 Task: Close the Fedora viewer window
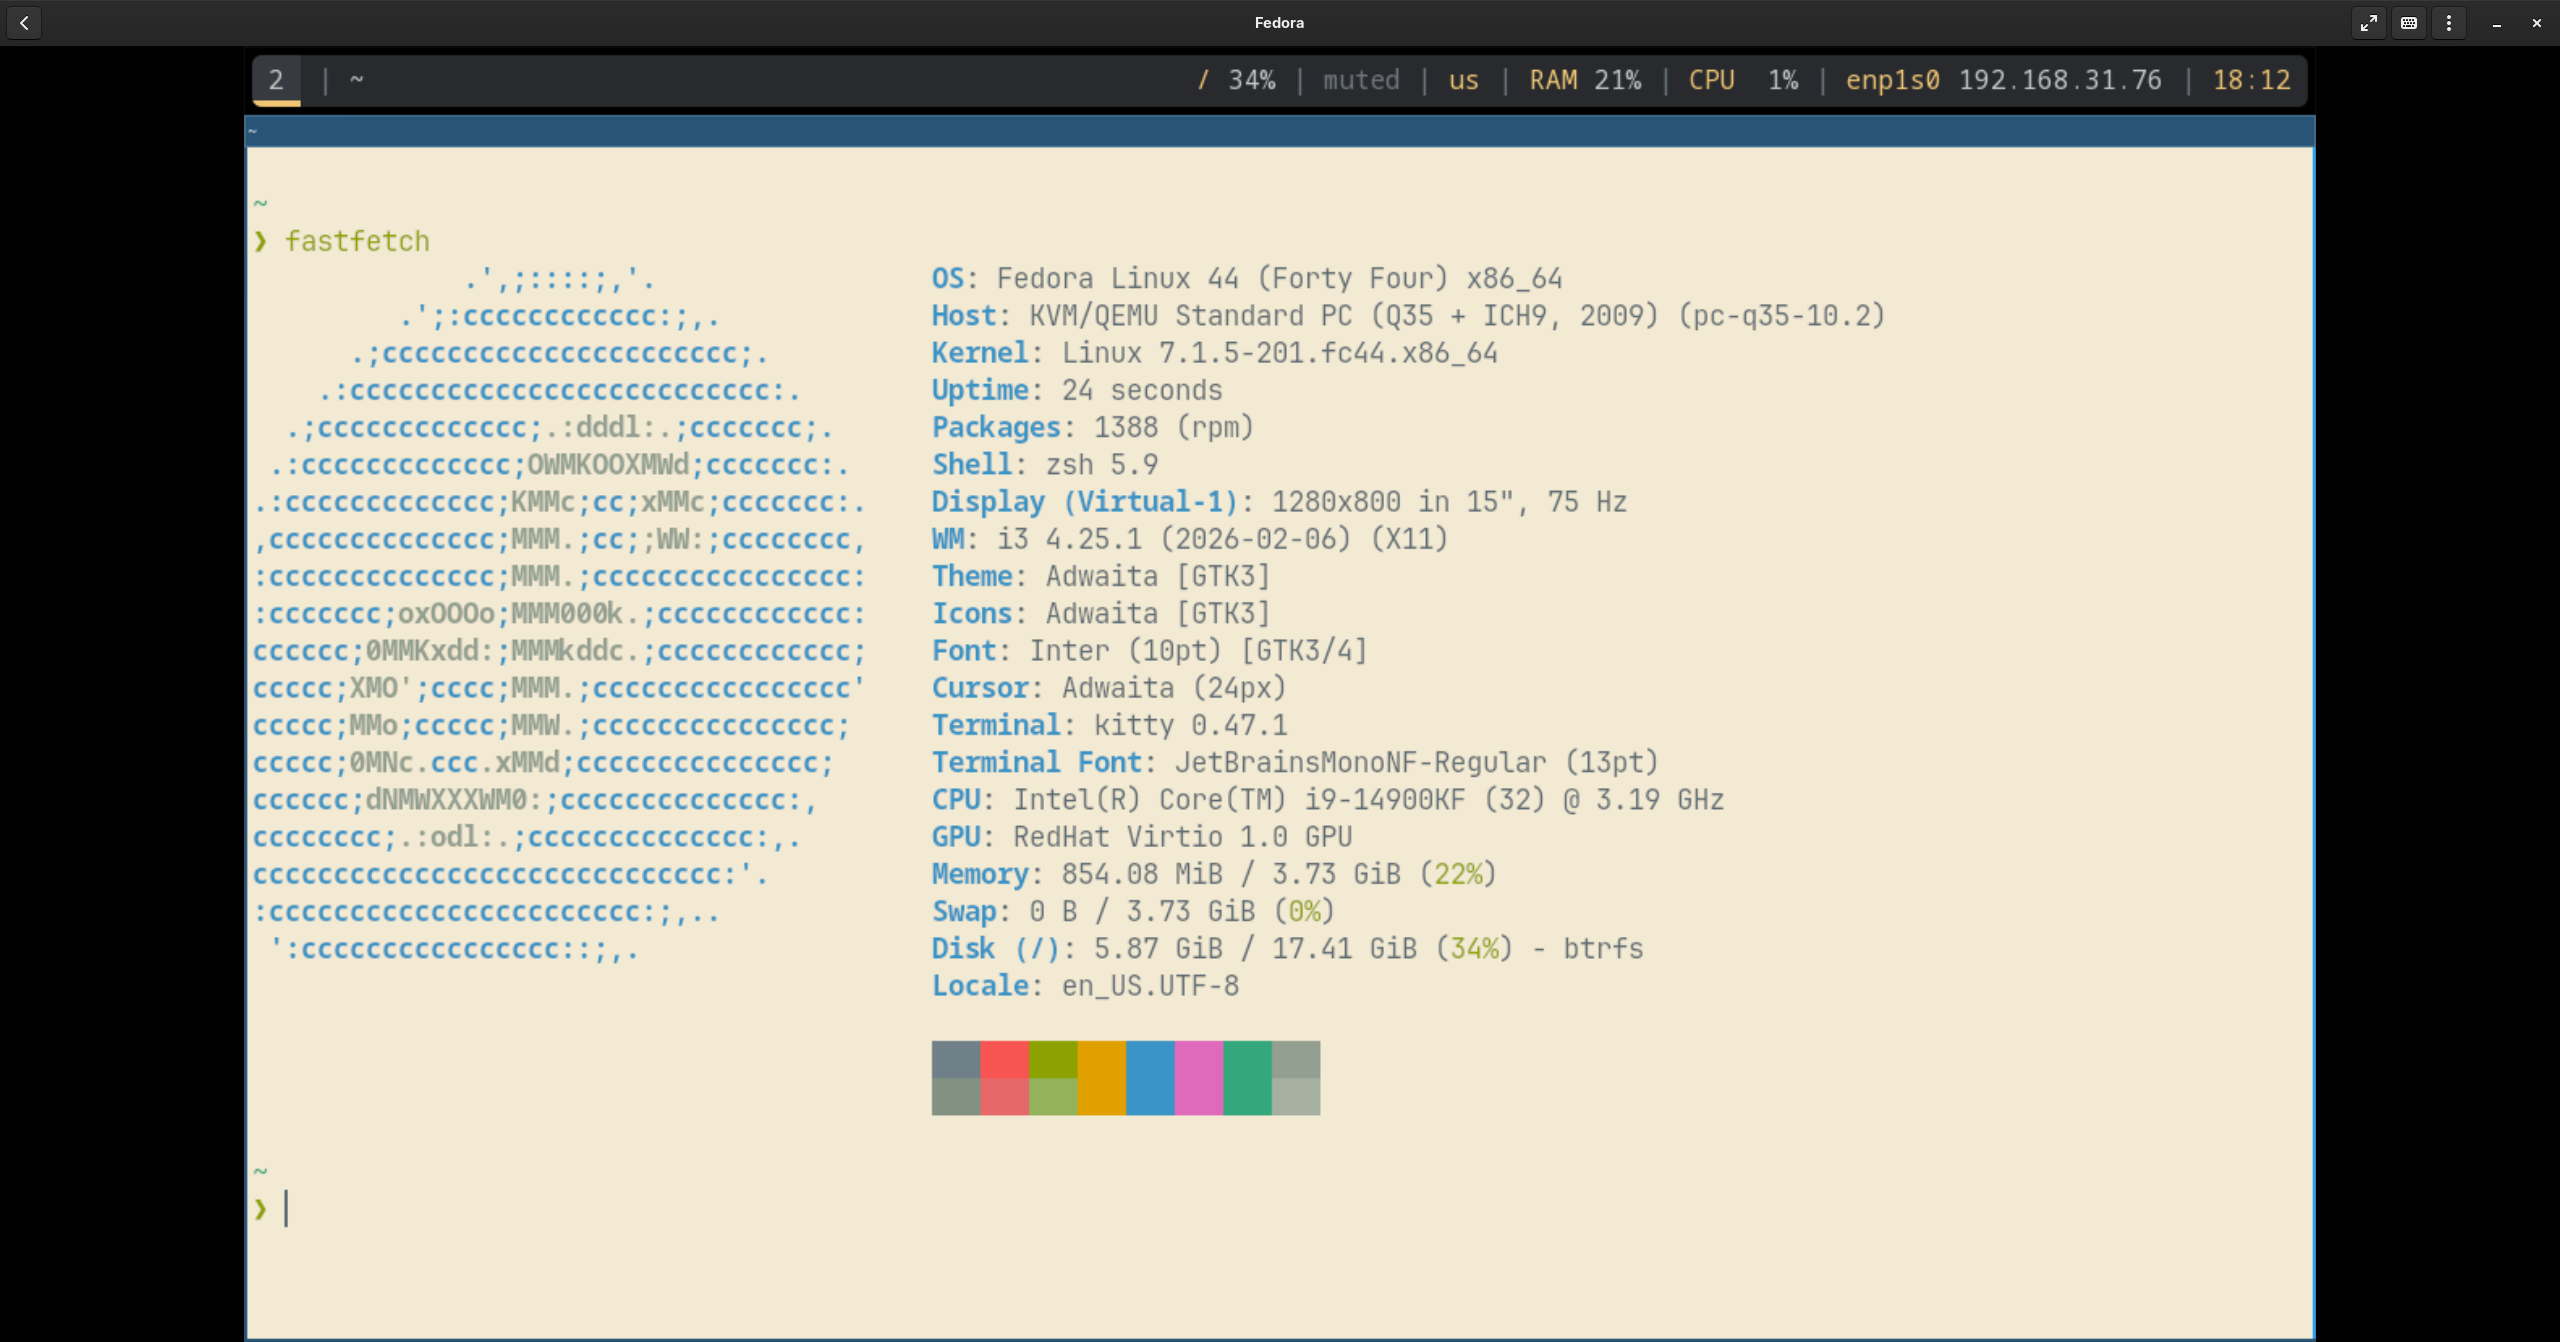point(2537,23)
